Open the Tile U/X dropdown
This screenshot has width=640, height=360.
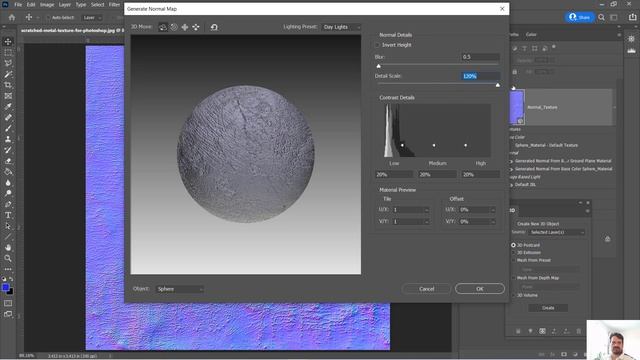click(x=411, y=209)
